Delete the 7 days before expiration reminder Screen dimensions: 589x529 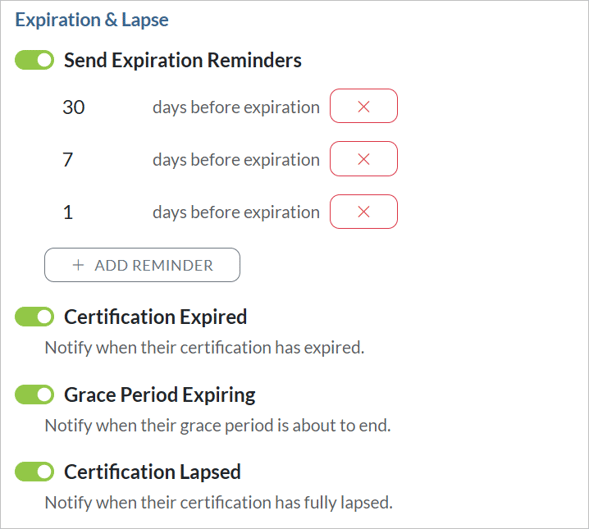(364, 159)
